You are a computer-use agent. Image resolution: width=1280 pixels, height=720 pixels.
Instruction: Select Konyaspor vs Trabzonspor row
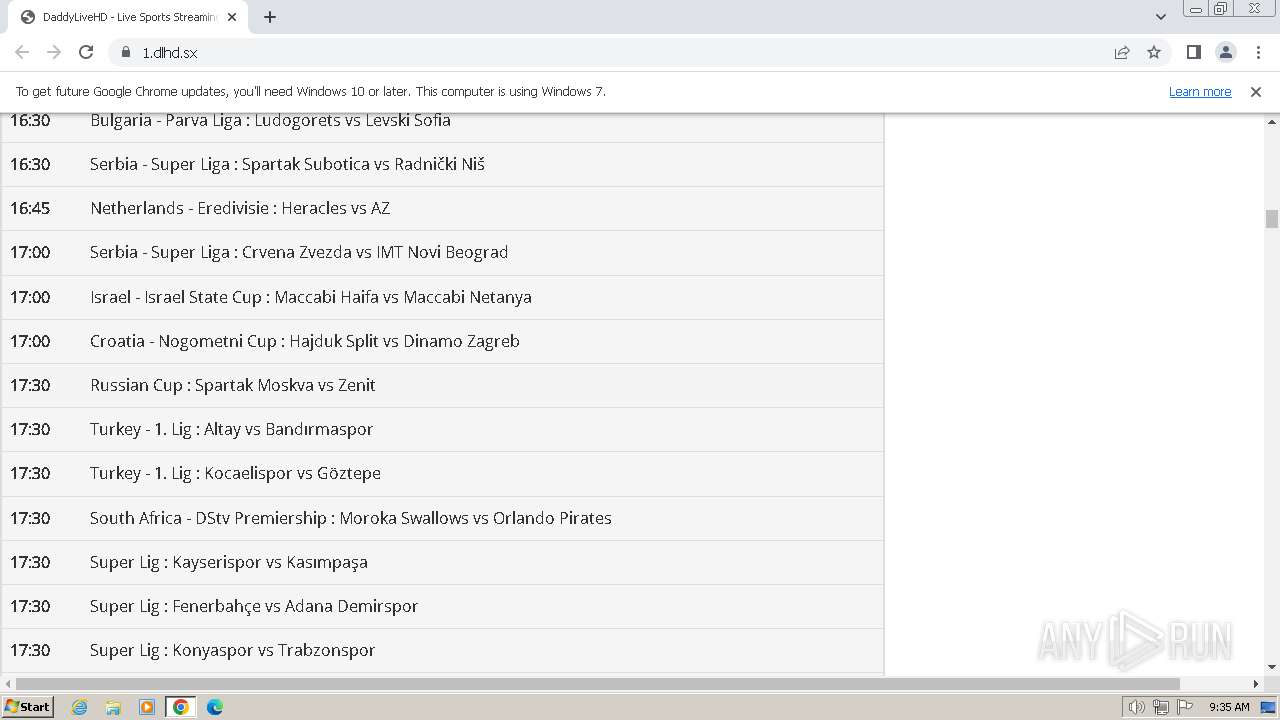coord(443,650)
